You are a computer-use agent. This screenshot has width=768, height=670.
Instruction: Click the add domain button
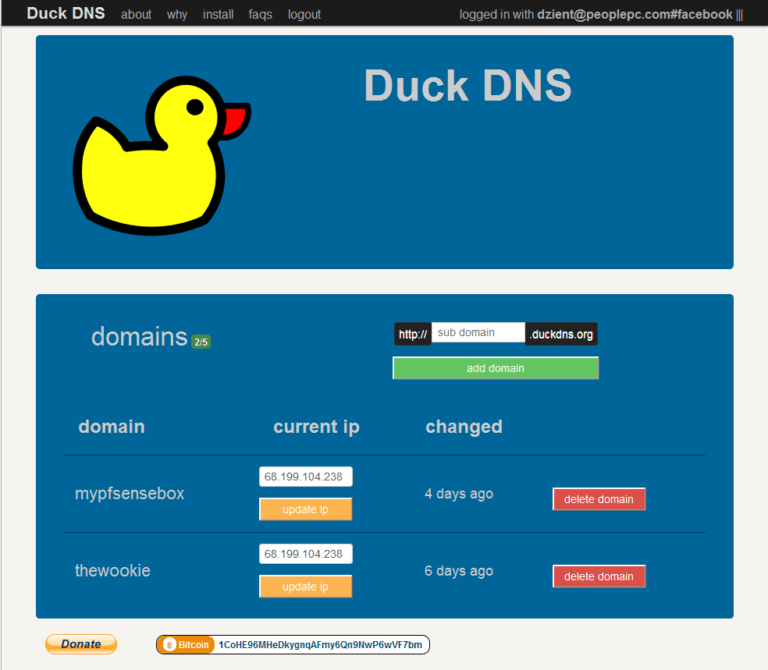[x=495, y=368]
